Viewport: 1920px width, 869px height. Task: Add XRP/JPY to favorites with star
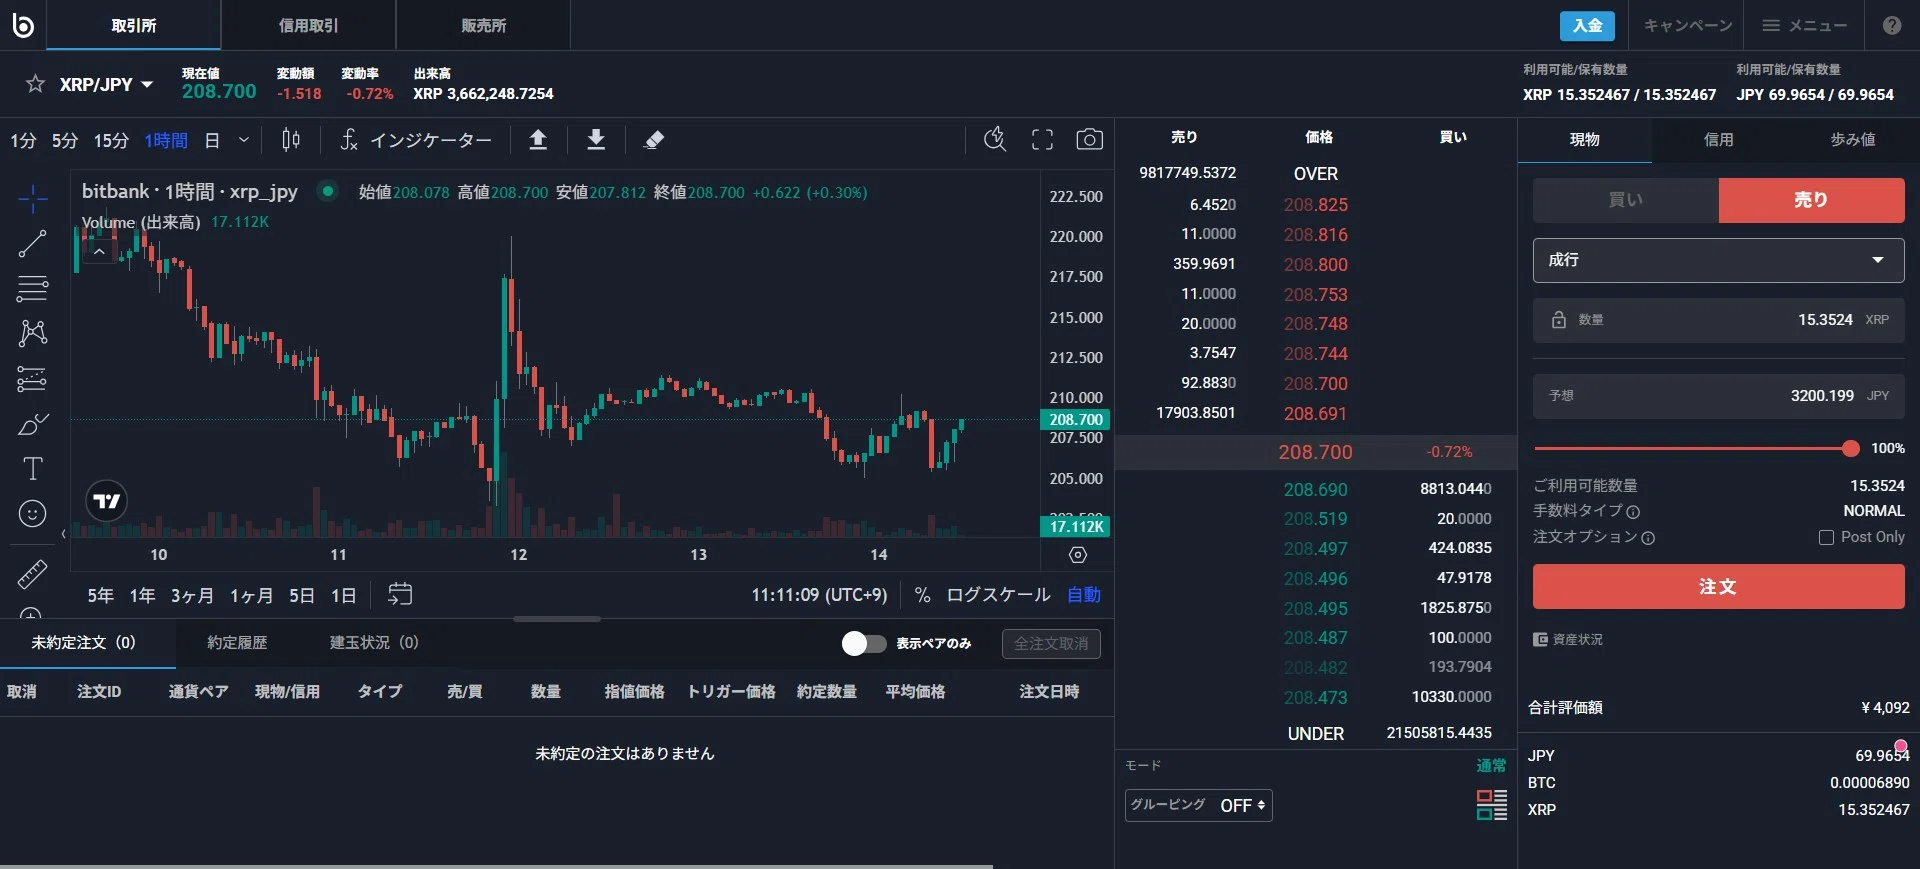35,84
